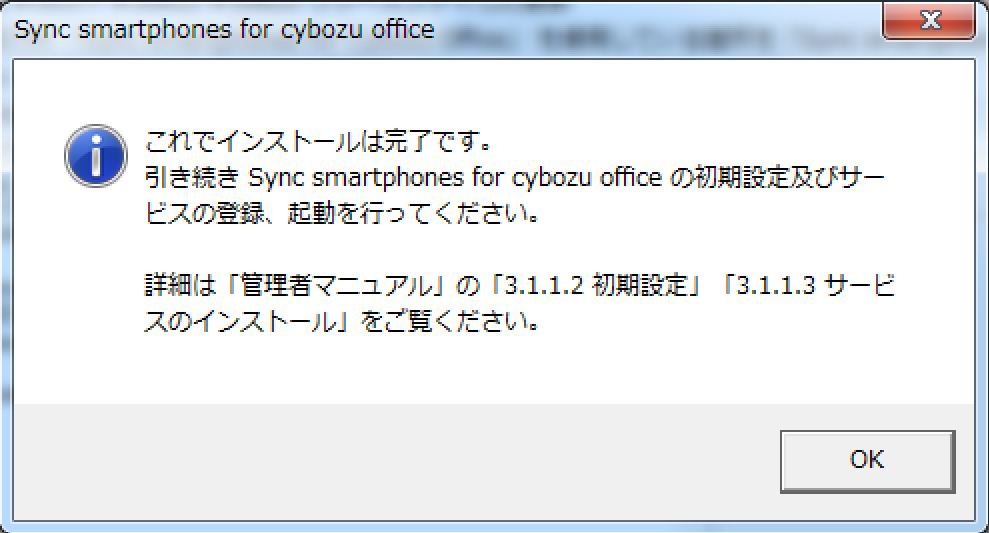
Task: Click the gray footer area left of OK
Action: (x=400, y=460)
